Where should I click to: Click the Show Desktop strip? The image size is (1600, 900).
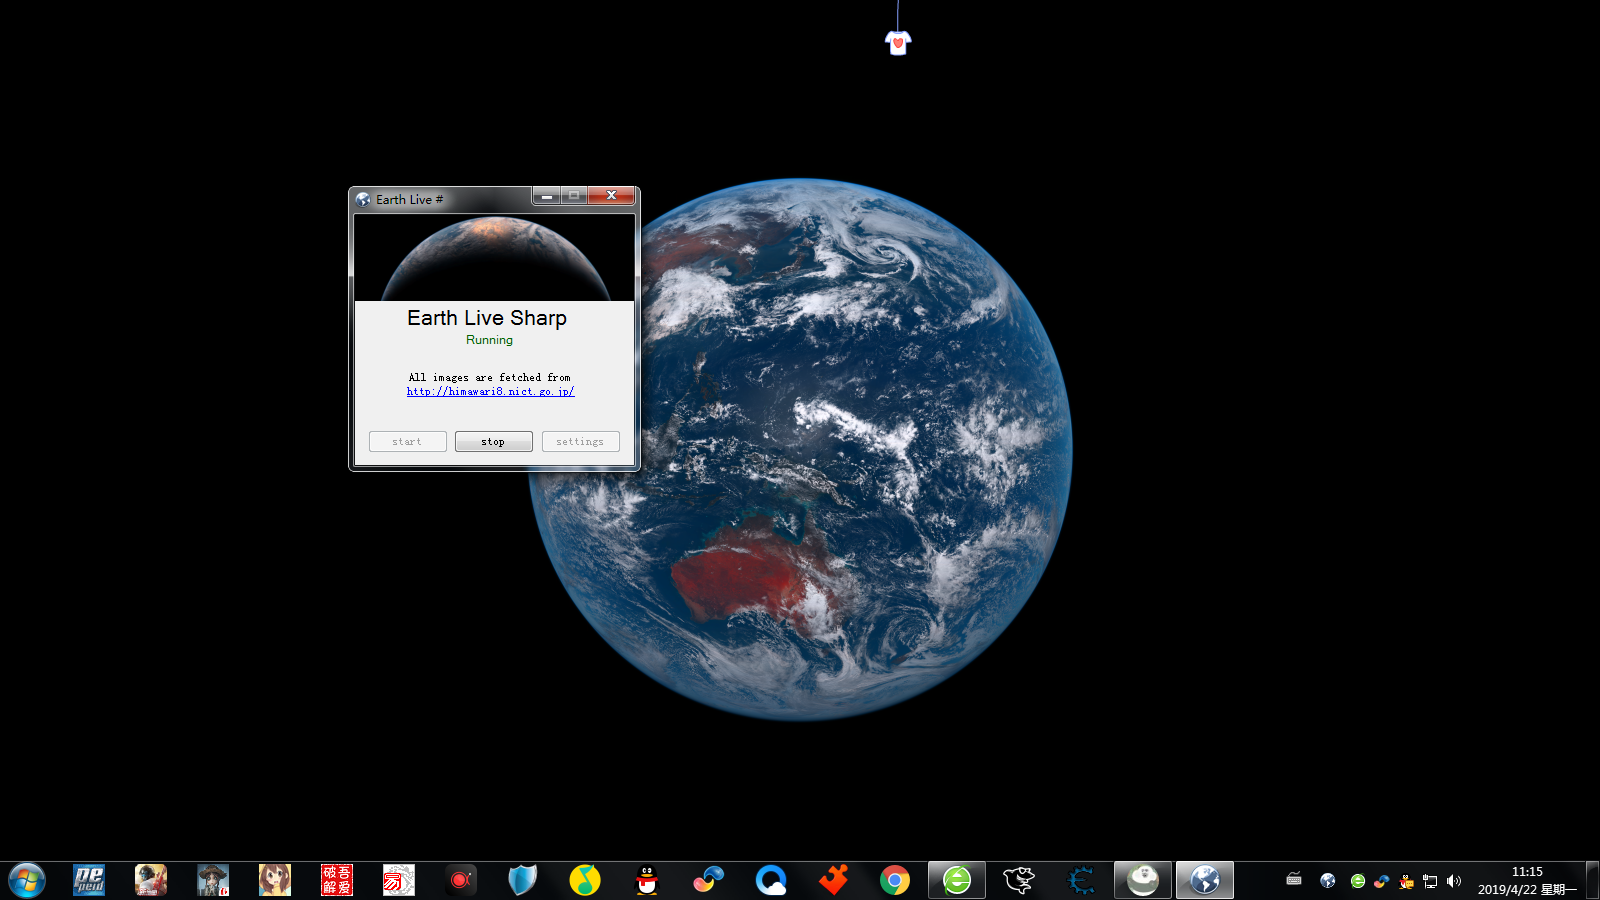(1592, 880)
